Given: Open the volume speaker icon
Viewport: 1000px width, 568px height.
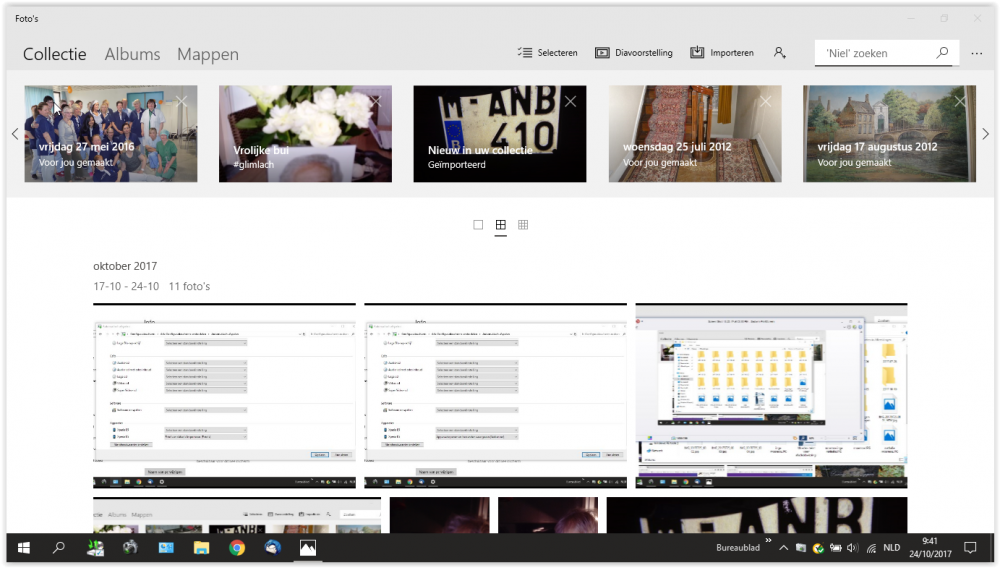Looking at the screenshot, I should 853,548.
